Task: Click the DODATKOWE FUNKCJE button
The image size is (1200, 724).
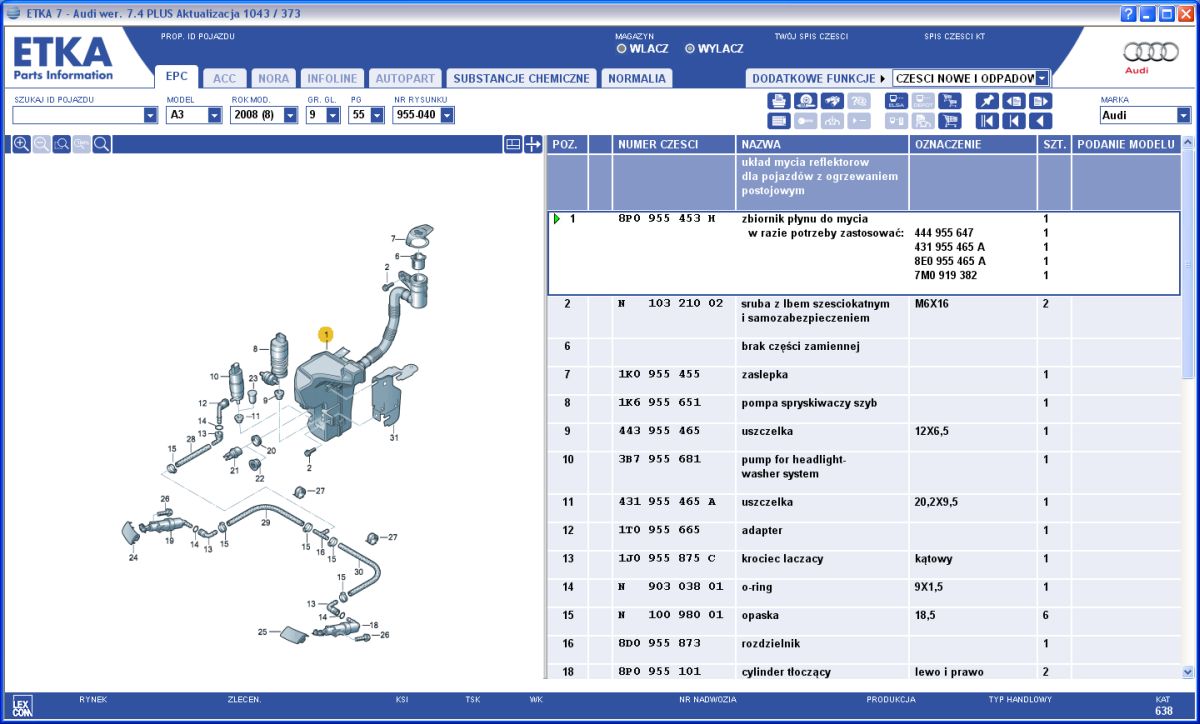Action: 812,78
